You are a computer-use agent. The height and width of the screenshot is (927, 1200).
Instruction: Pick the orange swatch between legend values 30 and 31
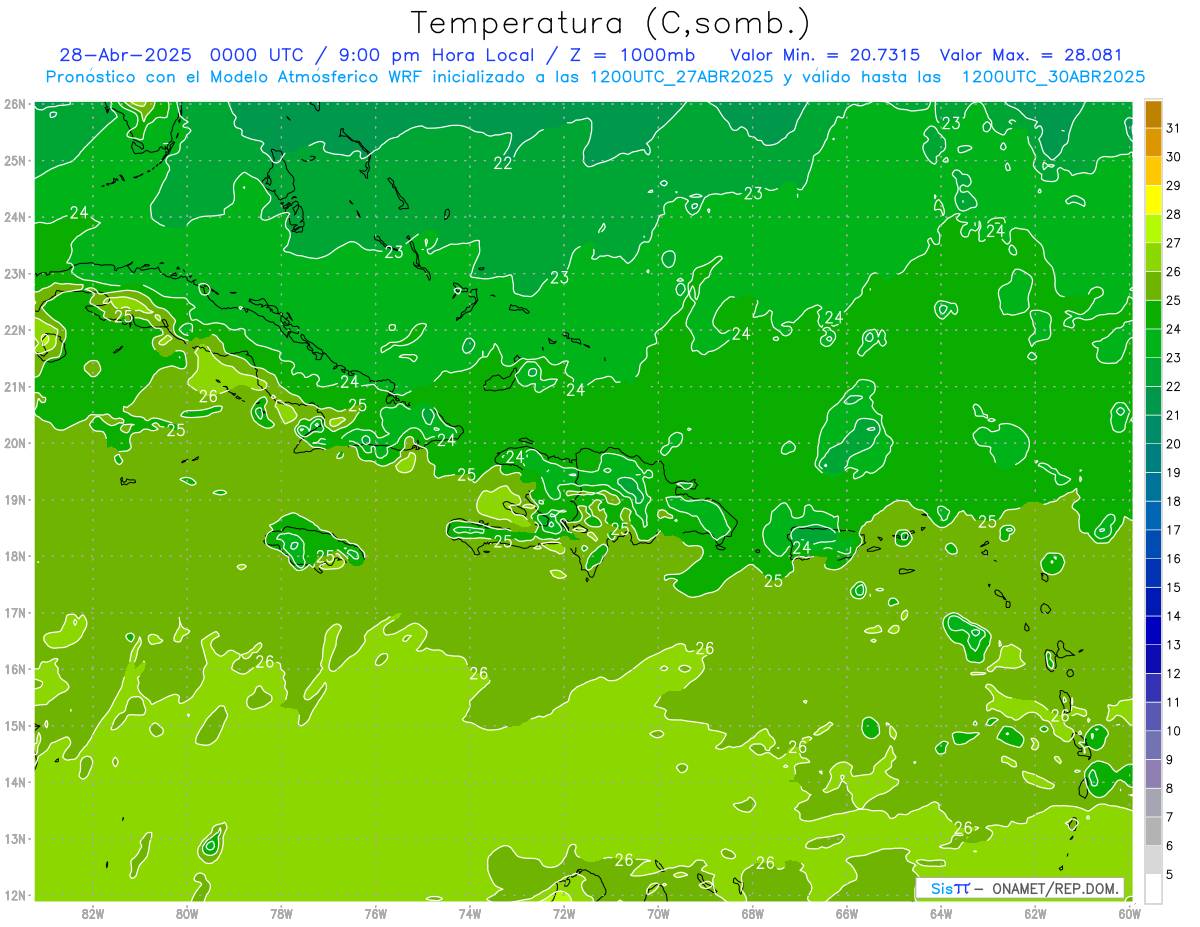pyautogui.click(x=1153, y=142)
